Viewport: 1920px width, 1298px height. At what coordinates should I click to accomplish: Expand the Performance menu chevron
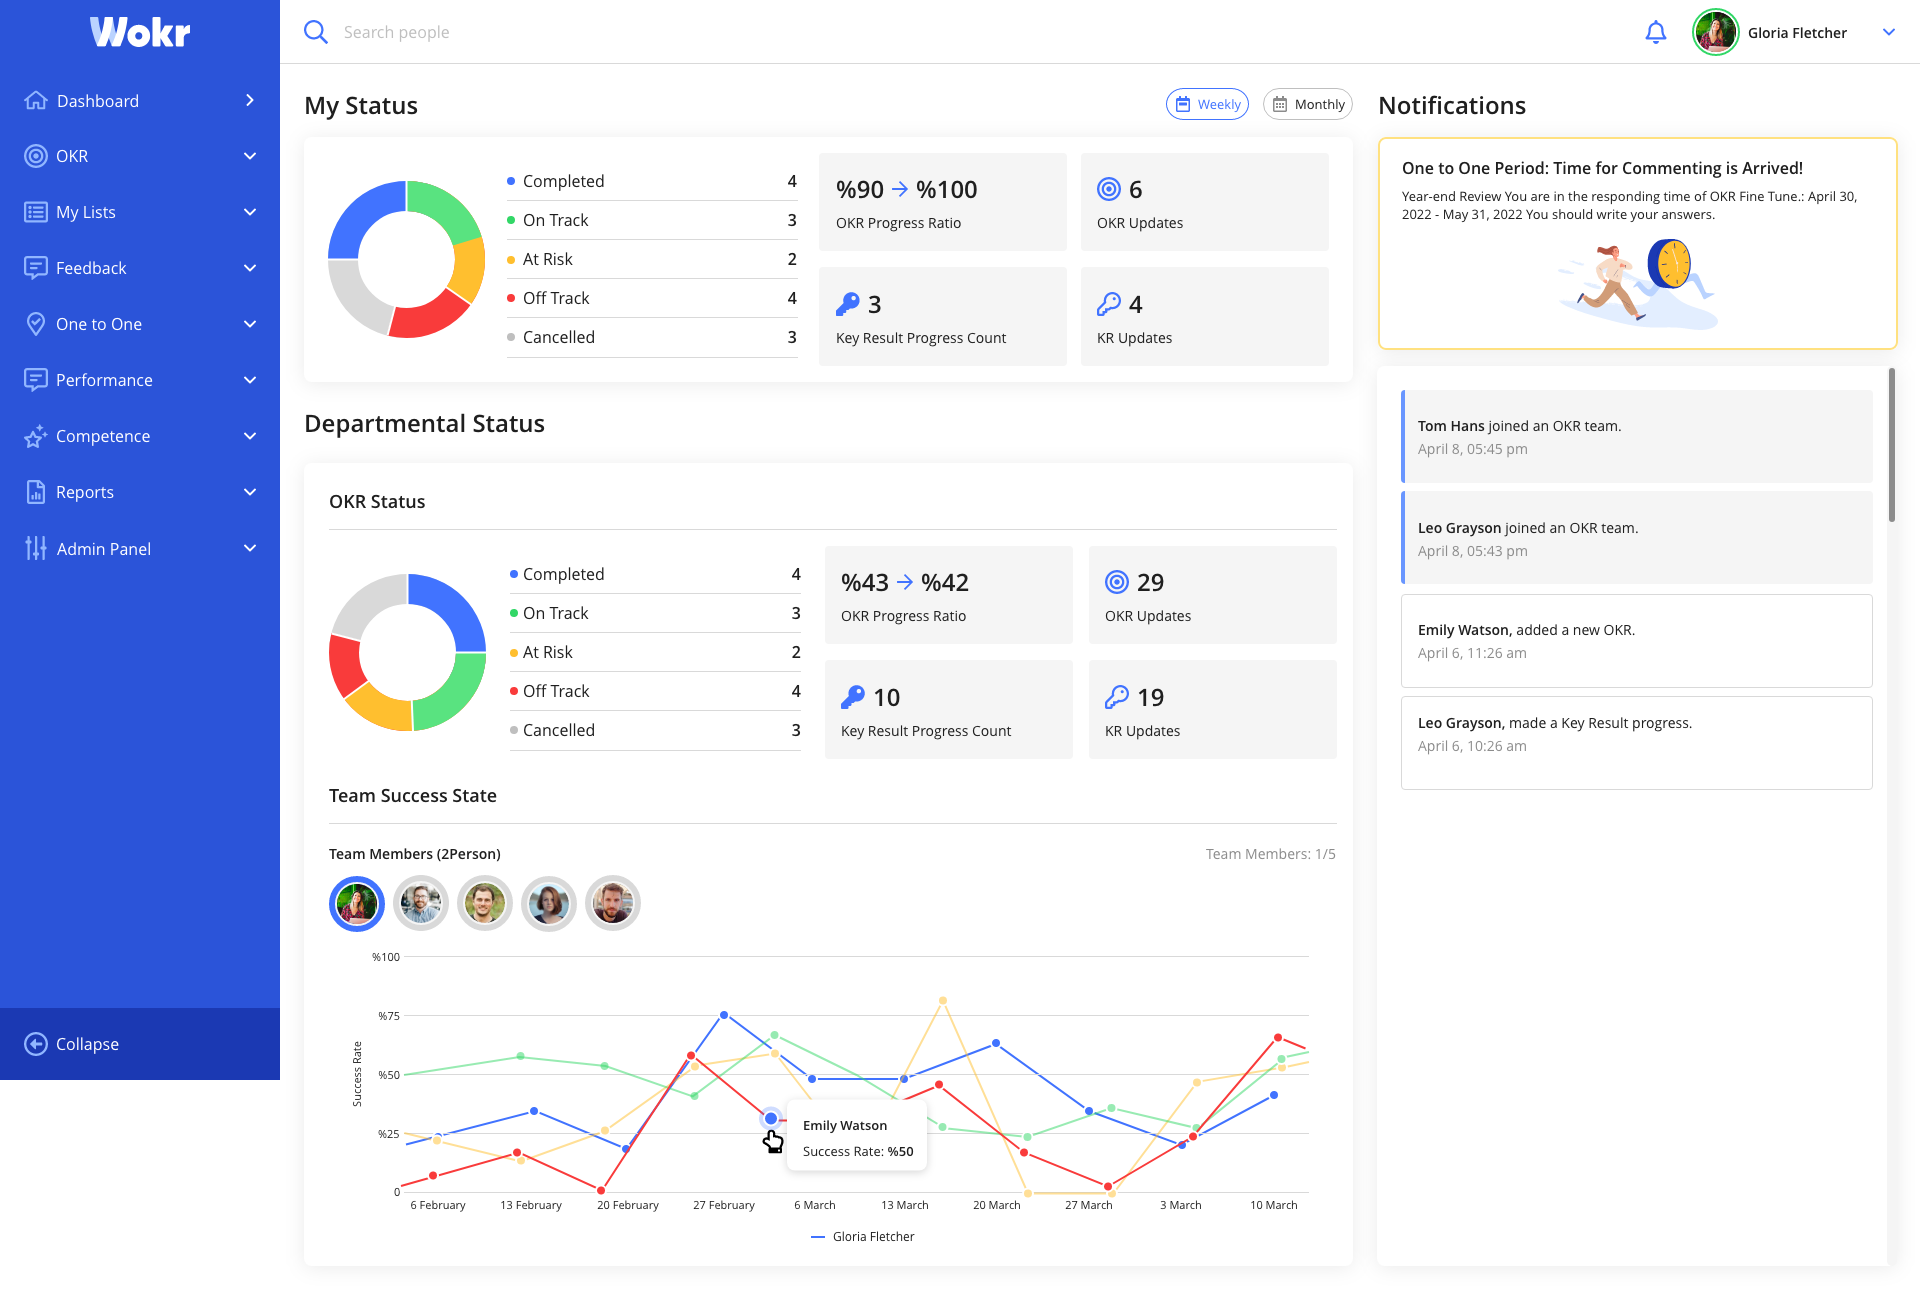[249, 380]
